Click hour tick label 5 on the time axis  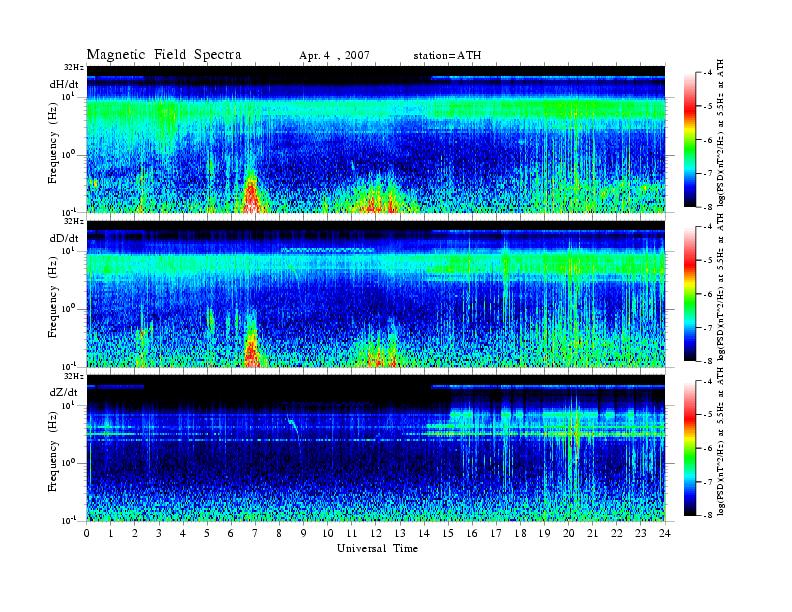point(207,534)
